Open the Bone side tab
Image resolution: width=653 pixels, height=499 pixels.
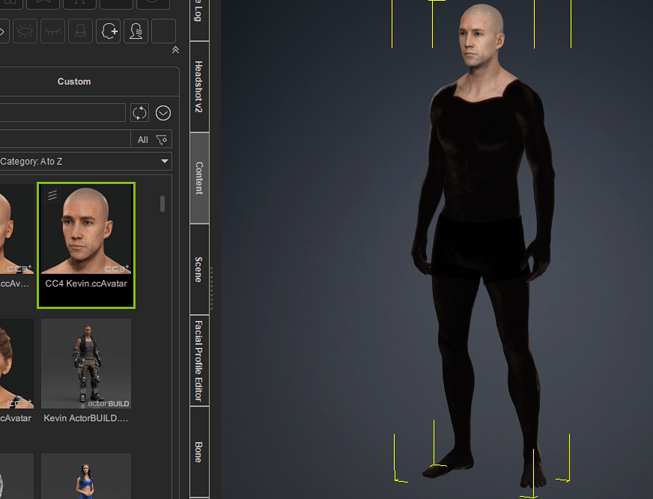[x=198, y=450]
